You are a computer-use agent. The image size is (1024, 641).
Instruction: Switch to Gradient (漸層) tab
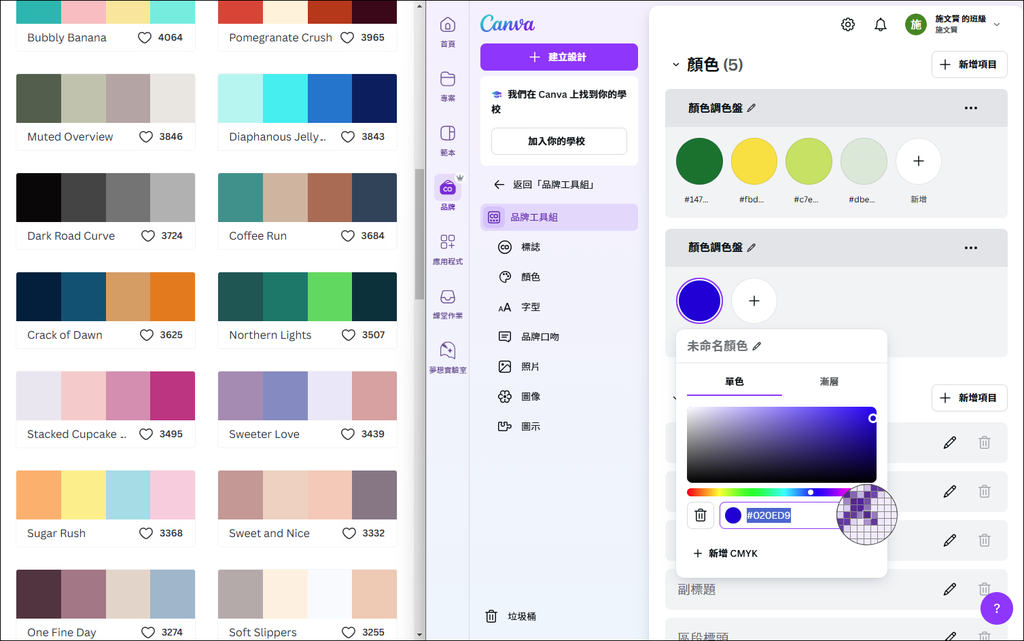[829, 382]
